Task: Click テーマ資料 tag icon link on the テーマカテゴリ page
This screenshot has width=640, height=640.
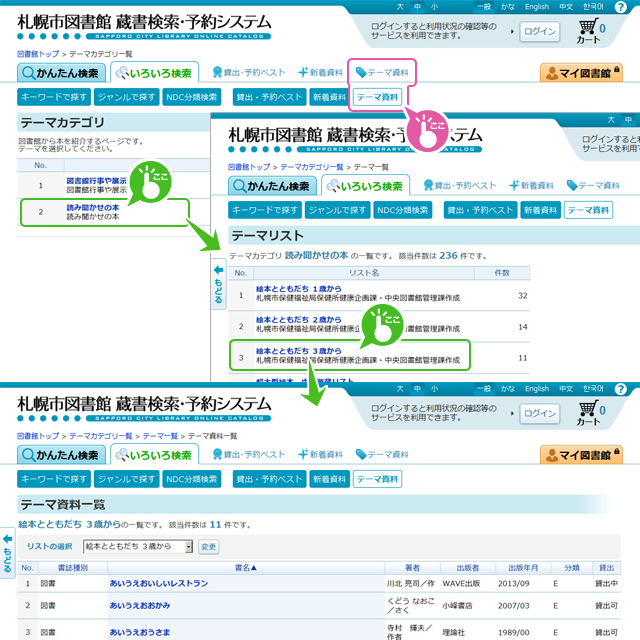Action: (382, 73)
